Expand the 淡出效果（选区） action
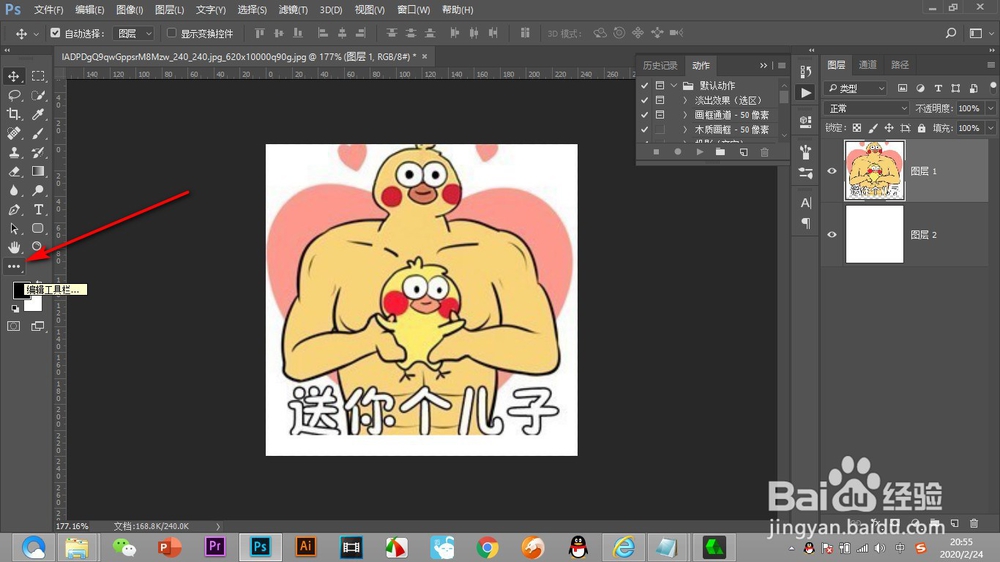 [x=685, y=100]
